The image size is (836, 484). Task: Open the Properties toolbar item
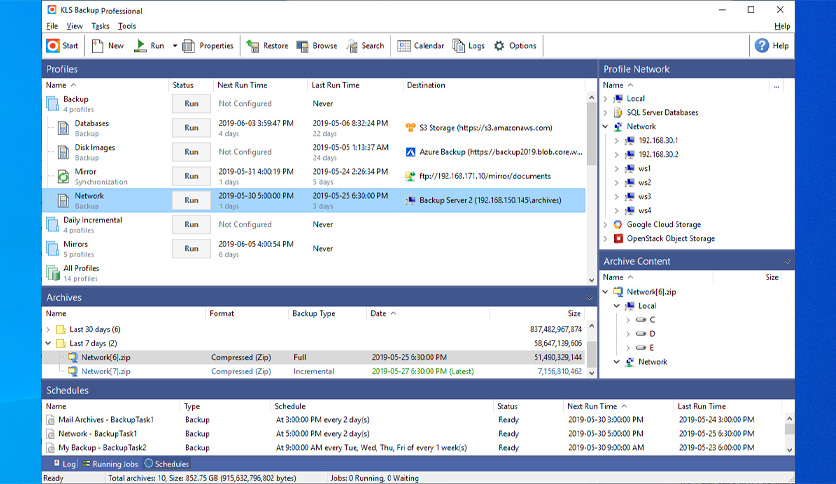tap(208, 45)
